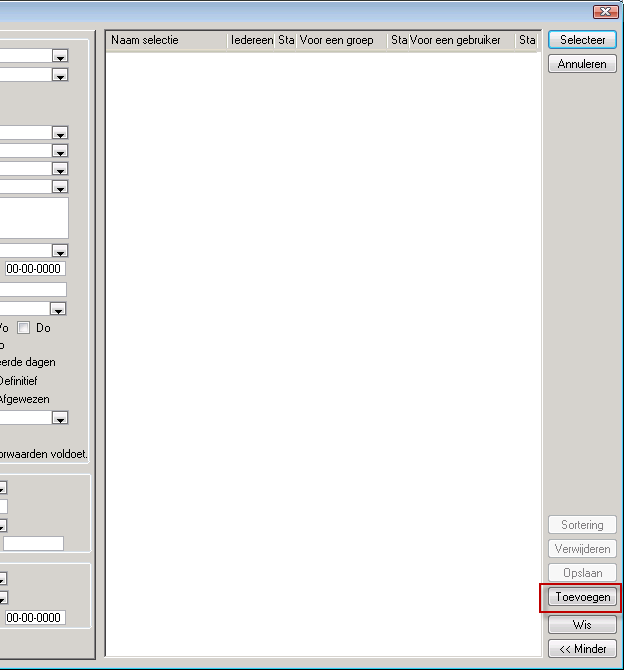Click the Selecteer button
Image resolution: width=624 pixels, height=670 pixels.
click(581, 40)
